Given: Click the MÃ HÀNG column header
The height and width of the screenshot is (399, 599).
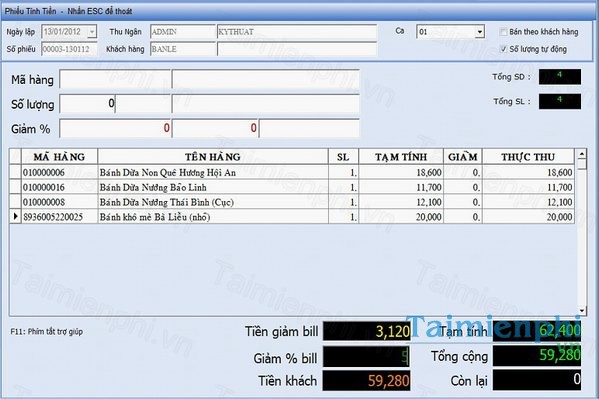Looking at the screenshot, I should [x=59, y=157].
